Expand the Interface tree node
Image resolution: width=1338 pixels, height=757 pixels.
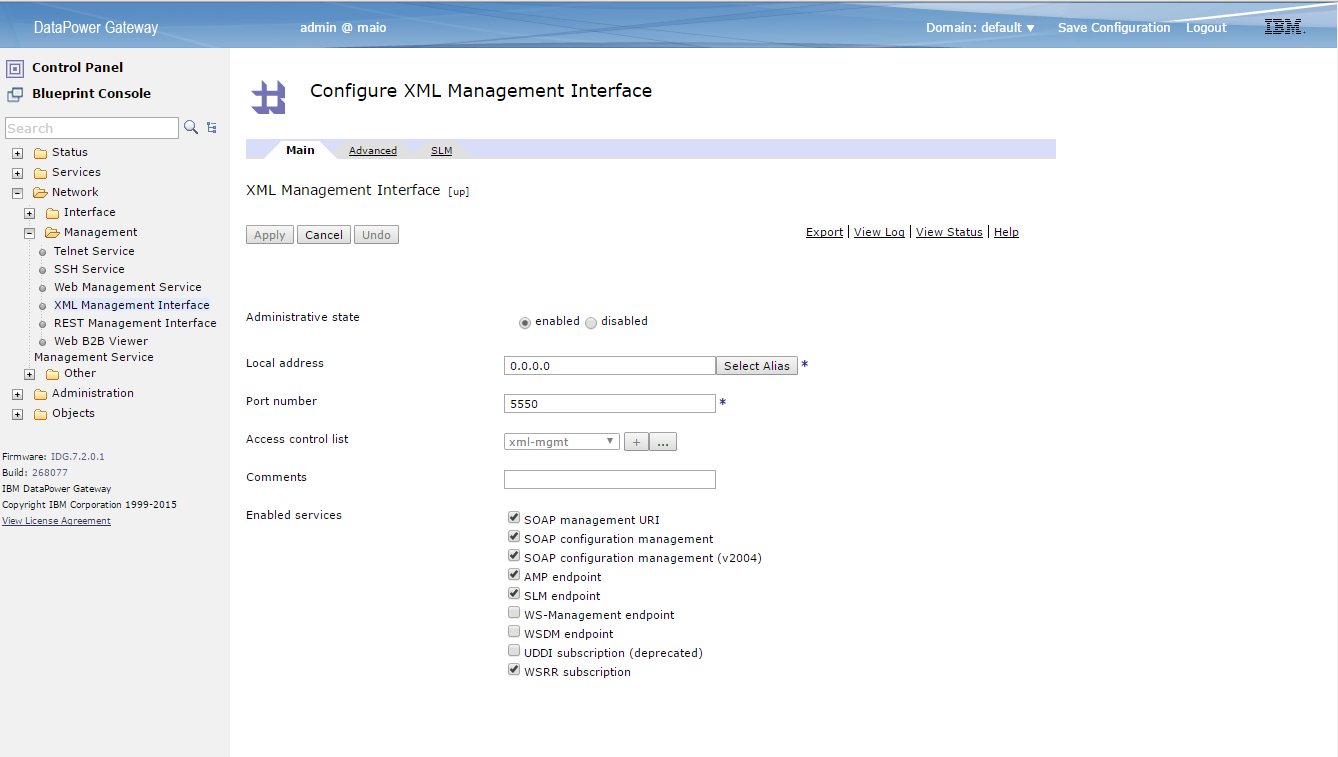click(30, 213)
